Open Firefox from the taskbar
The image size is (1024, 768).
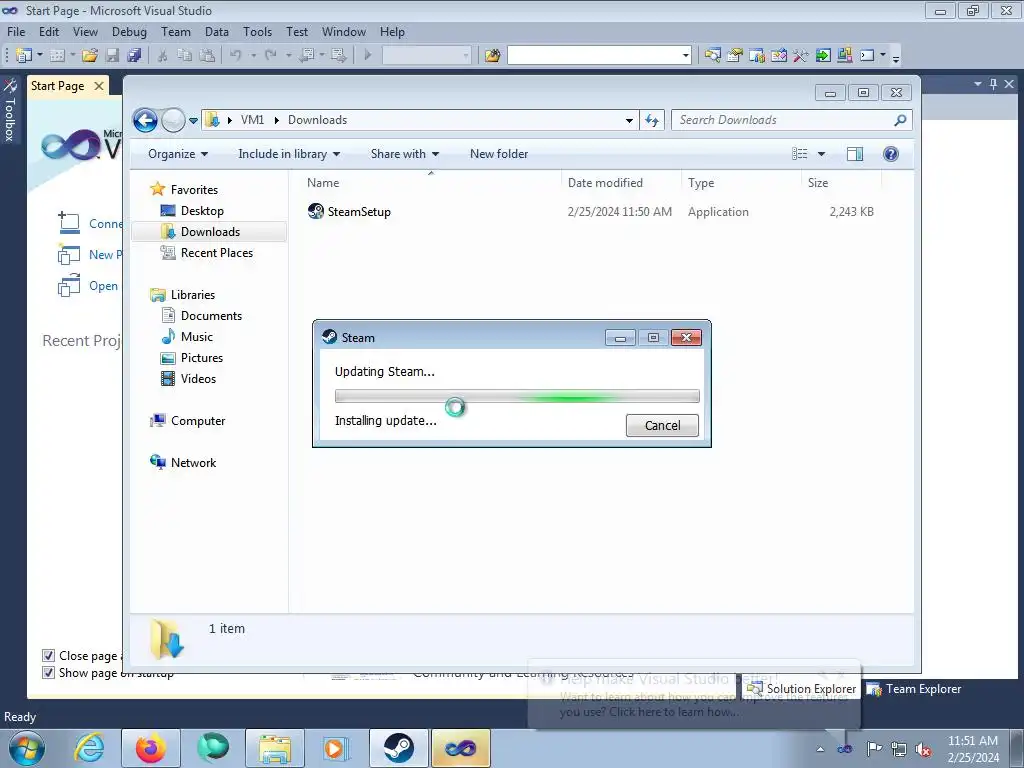click(151, 748)
